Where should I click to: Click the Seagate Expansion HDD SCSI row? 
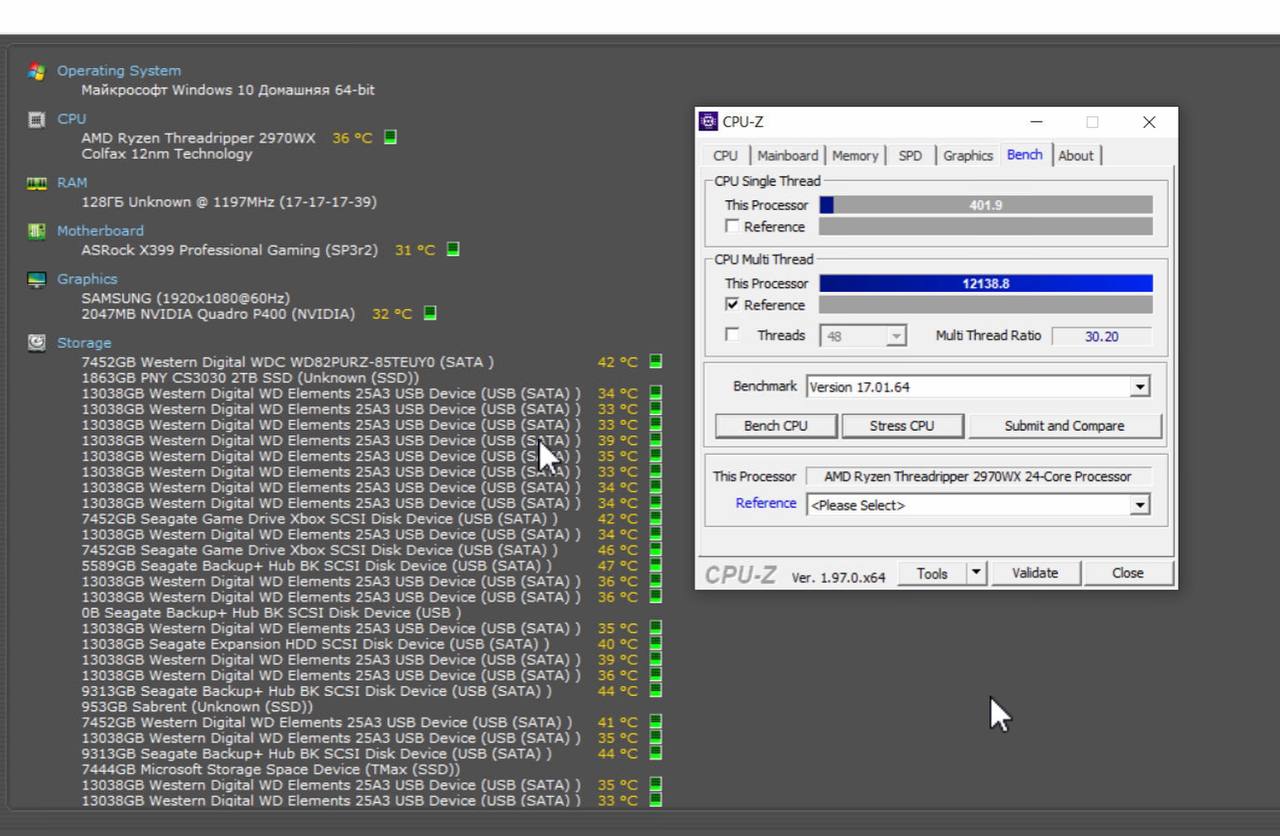pos(315,644)
